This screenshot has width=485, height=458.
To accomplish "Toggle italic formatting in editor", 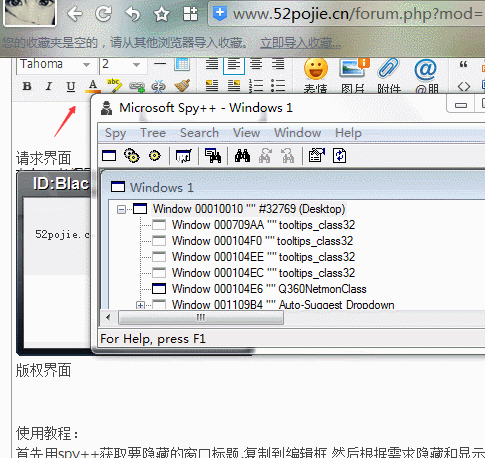I will coord(49,86).
